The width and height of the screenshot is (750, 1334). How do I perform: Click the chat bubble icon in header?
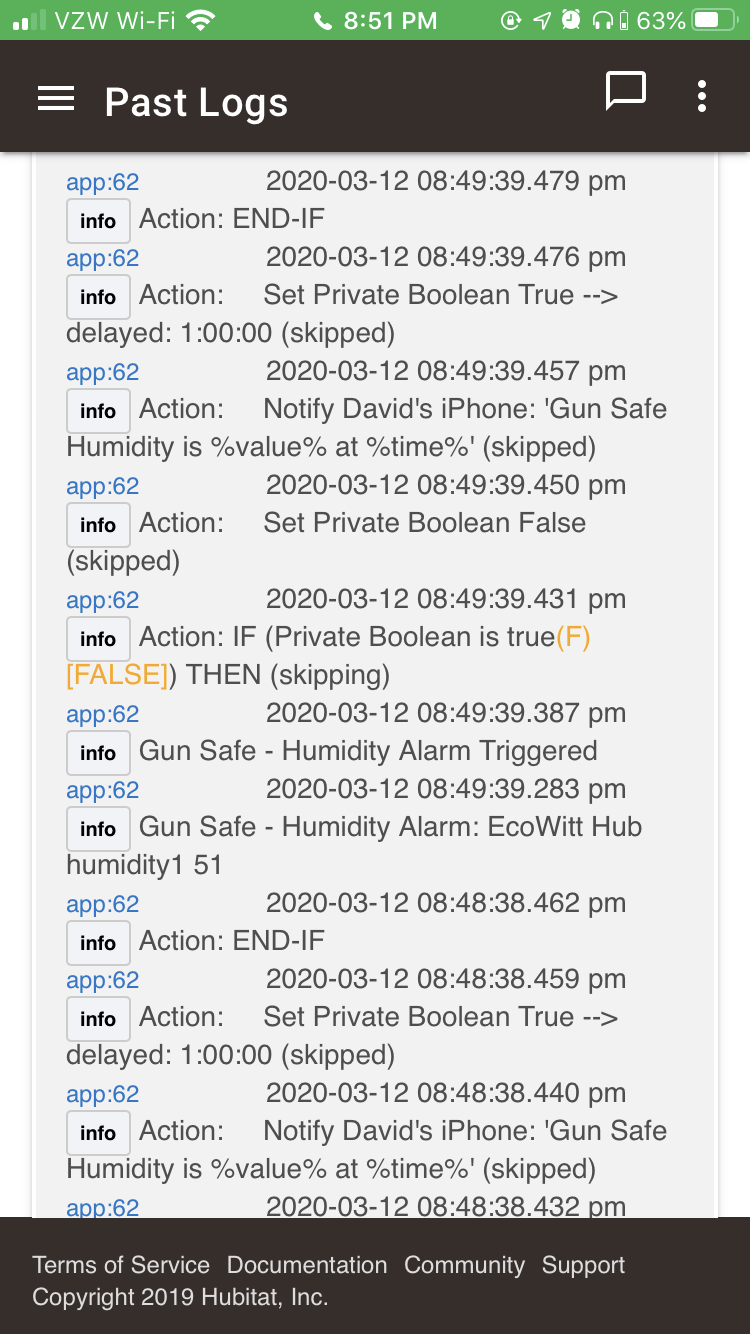click(x=626, y=92)
